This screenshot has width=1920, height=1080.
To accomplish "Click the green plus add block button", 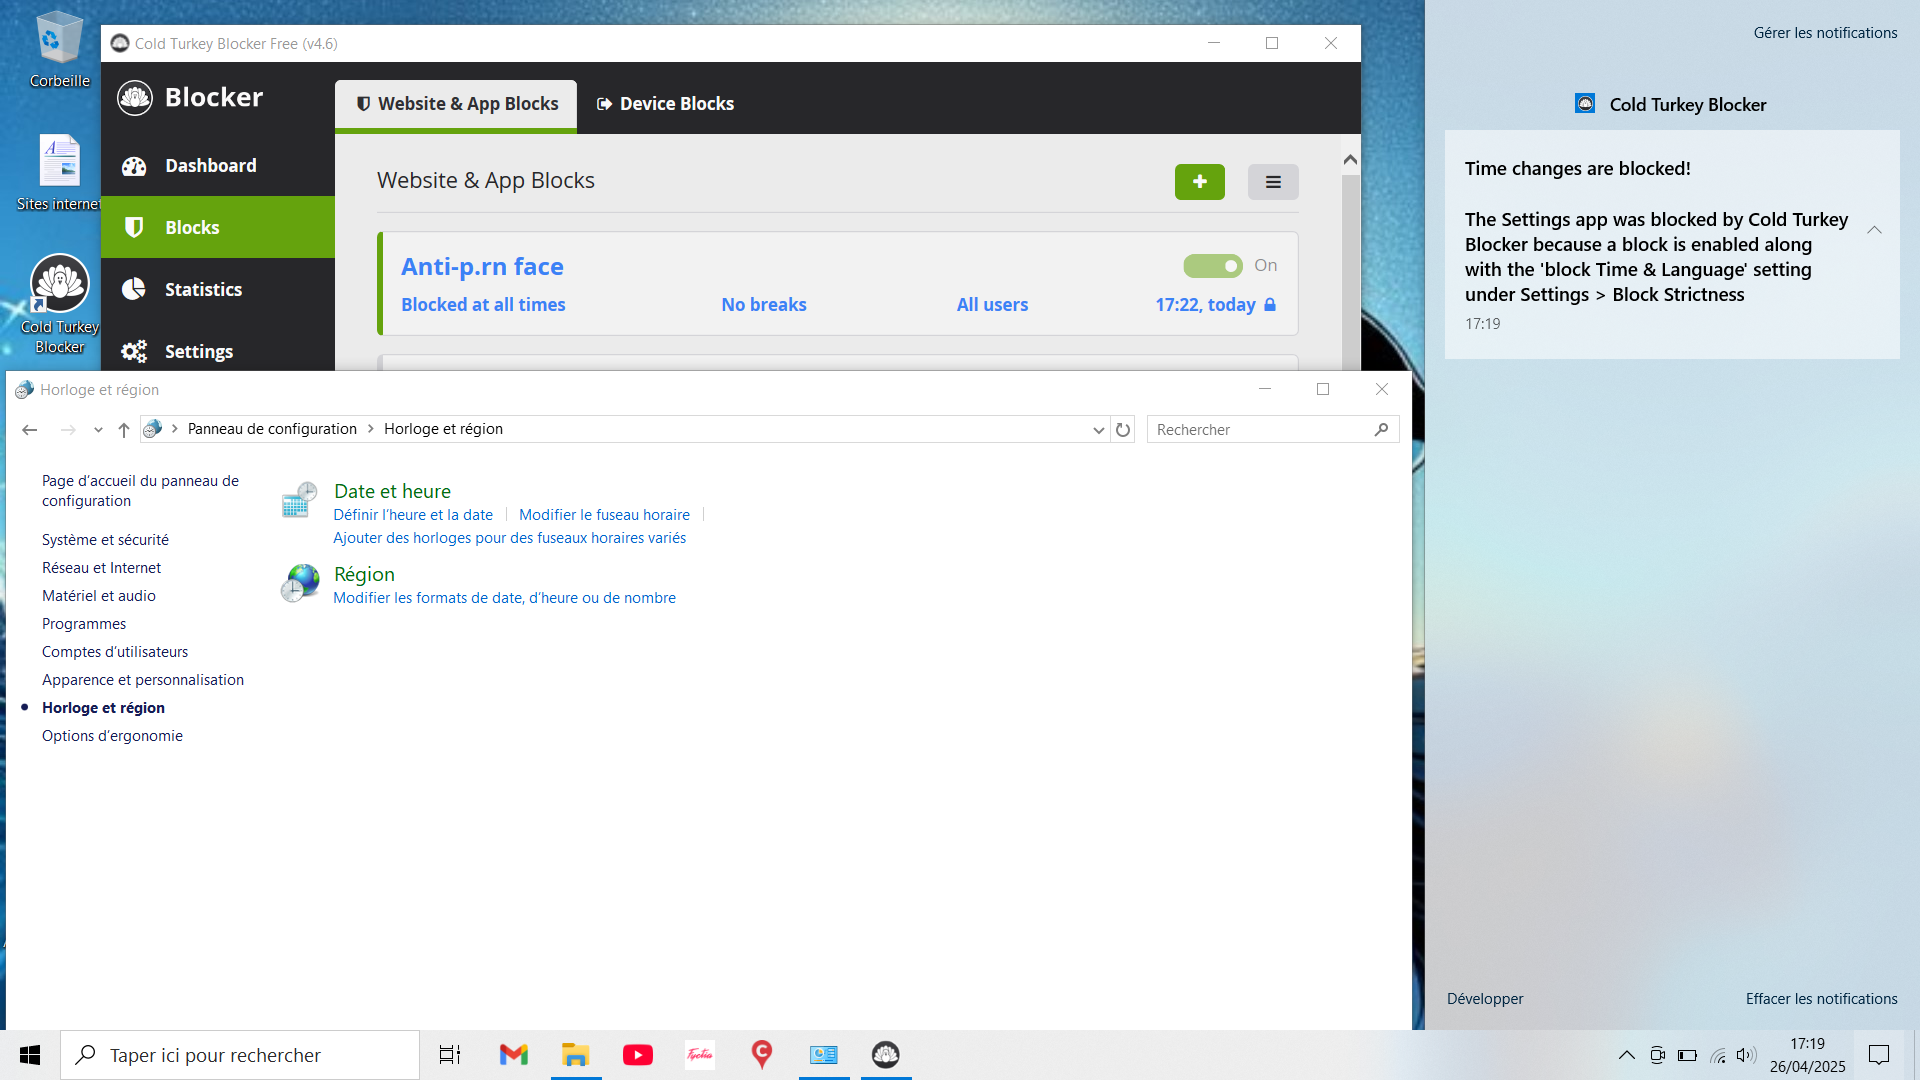I will pos(1200,182).
